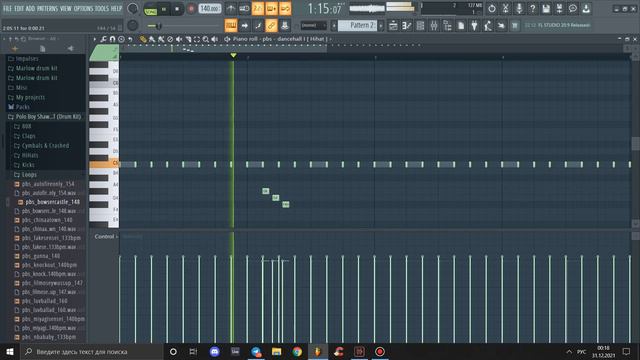
Task: Click the undo history power icon
Action: [x=492, y=9]
